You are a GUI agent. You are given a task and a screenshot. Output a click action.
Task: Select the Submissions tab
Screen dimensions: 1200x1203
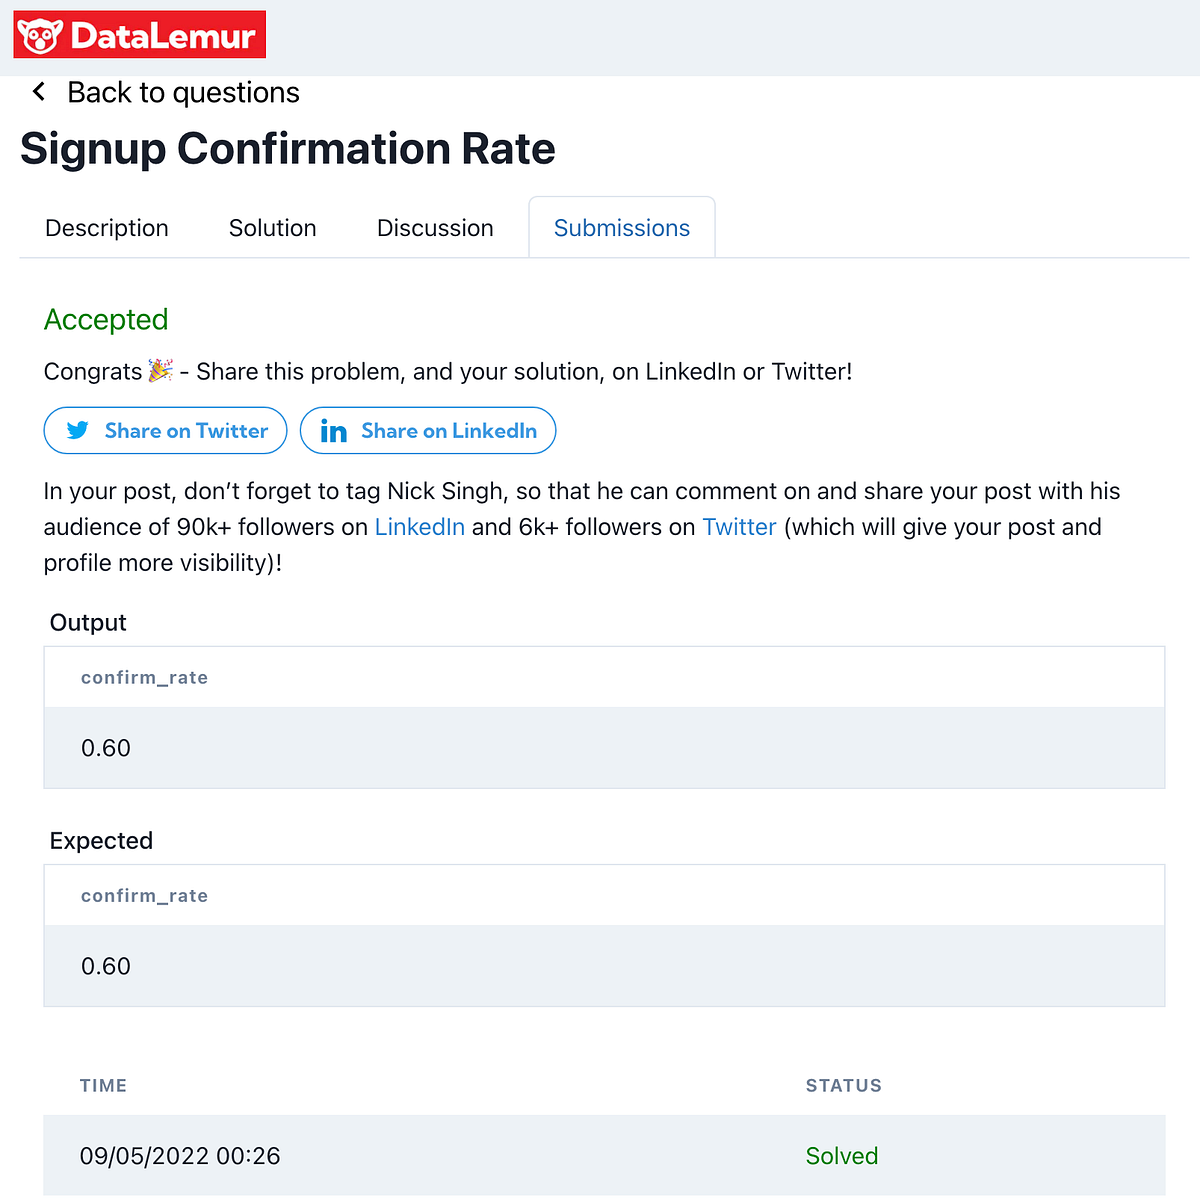[x=621, y=227]
